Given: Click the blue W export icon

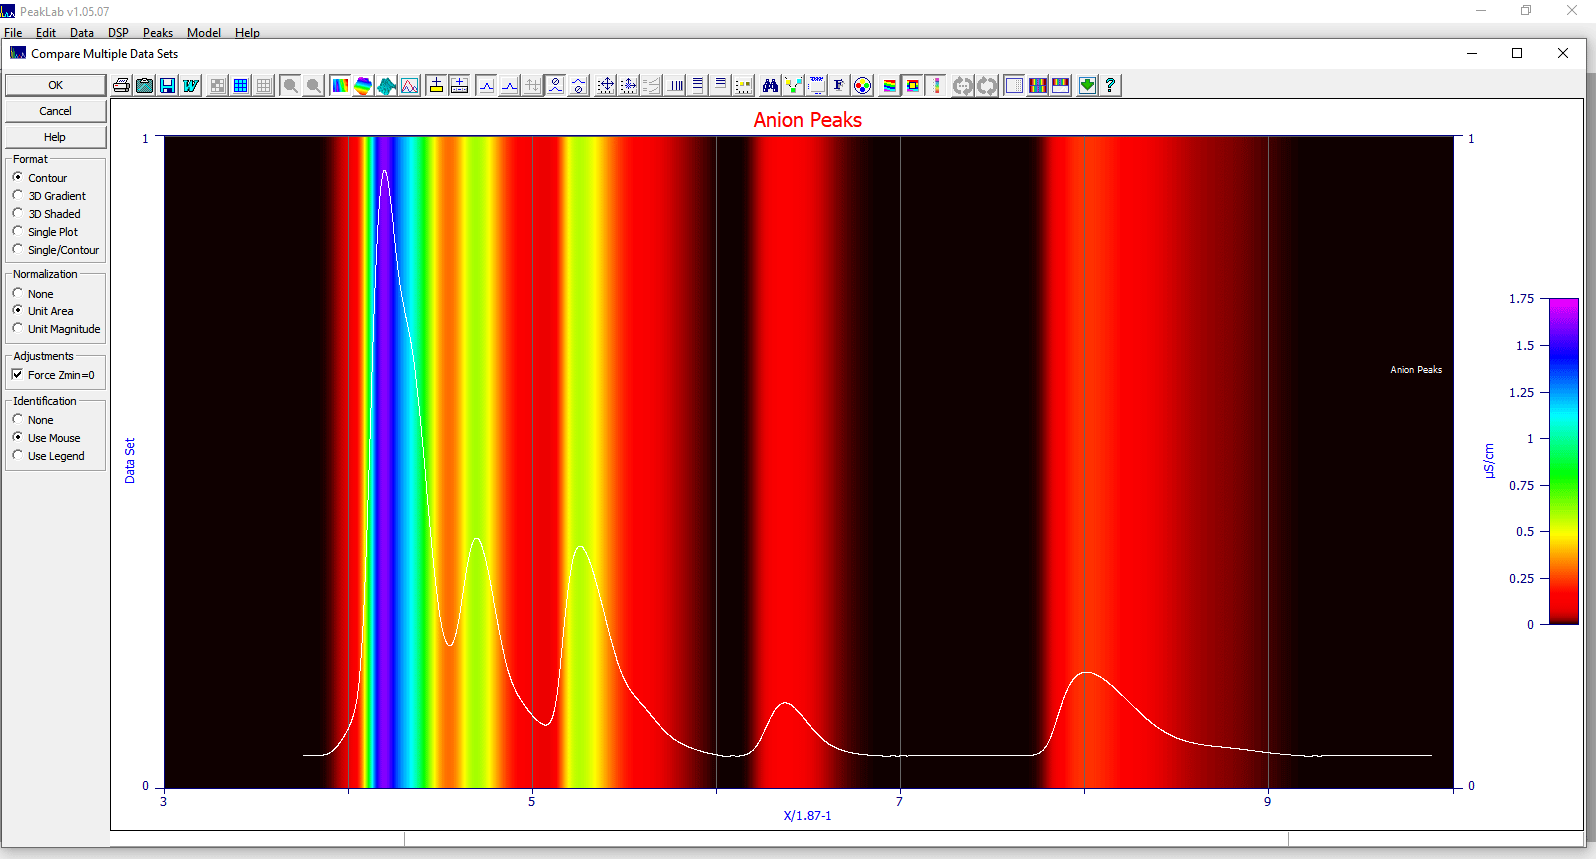Looking at the screenshot, I should pos(191,85).
